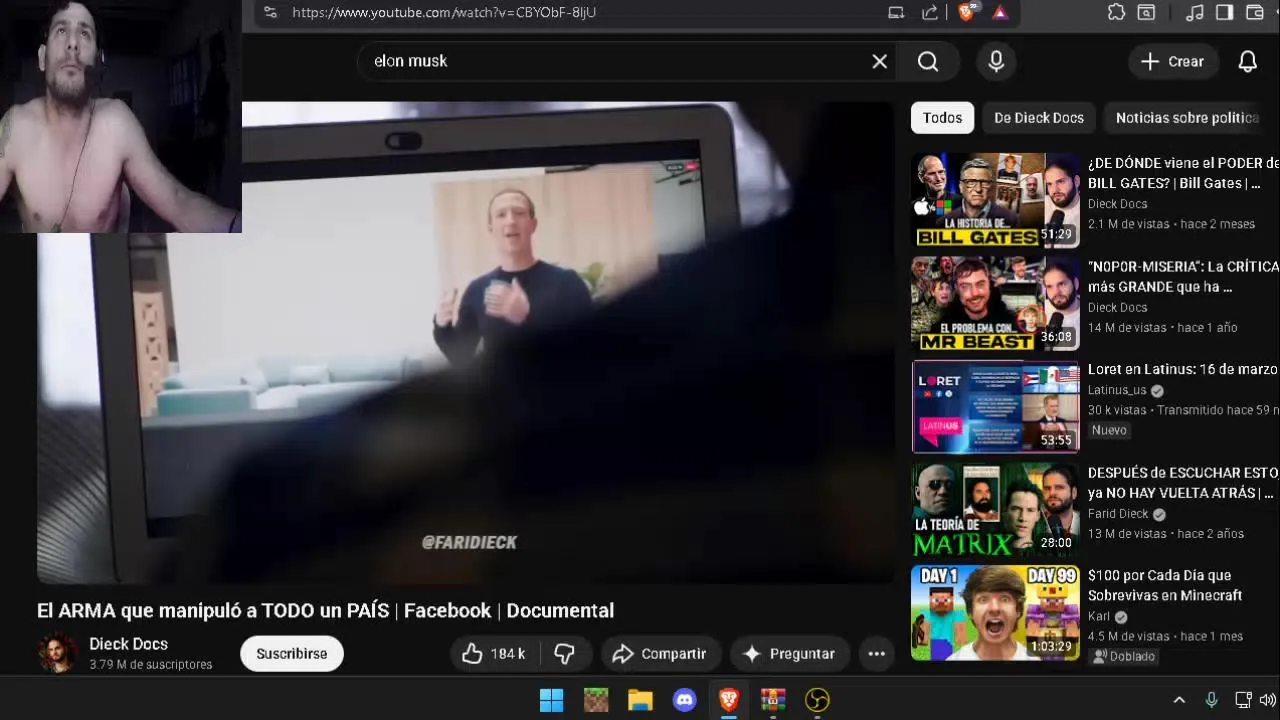This screenshot has height=720, width=1280.
Task: Select the YouTube URL in the address bar
Action: (x=444, y=12)
